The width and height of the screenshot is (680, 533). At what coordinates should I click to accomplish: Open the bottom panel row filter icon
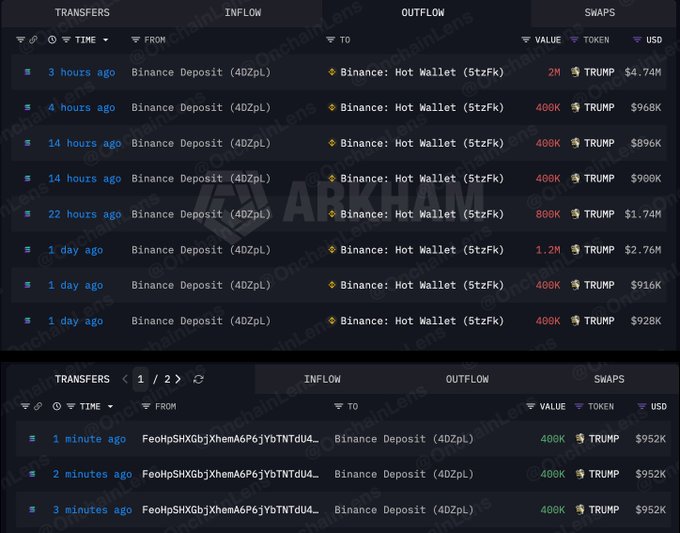click(25, 406)
